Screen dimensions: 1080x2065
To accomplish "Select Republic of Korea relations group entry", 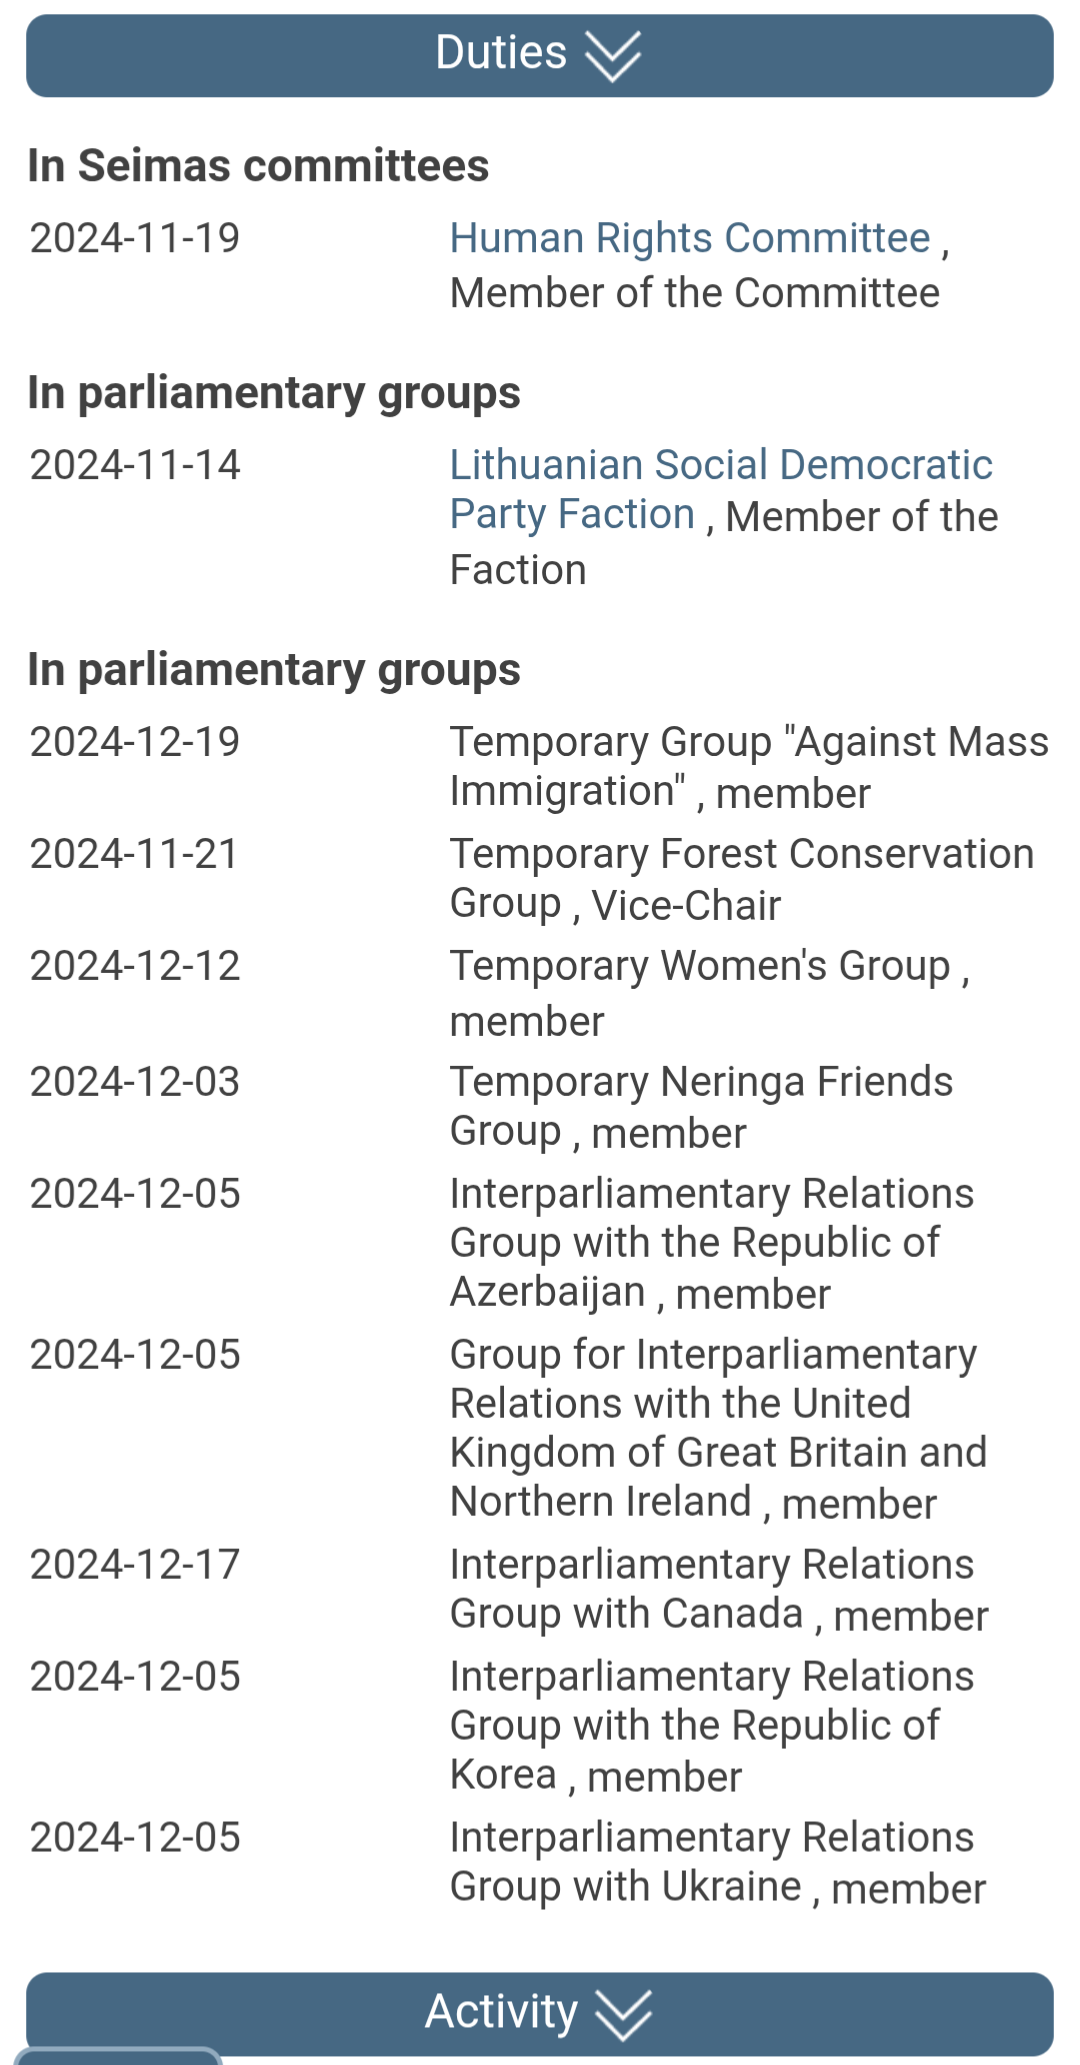I will 711,1726.
